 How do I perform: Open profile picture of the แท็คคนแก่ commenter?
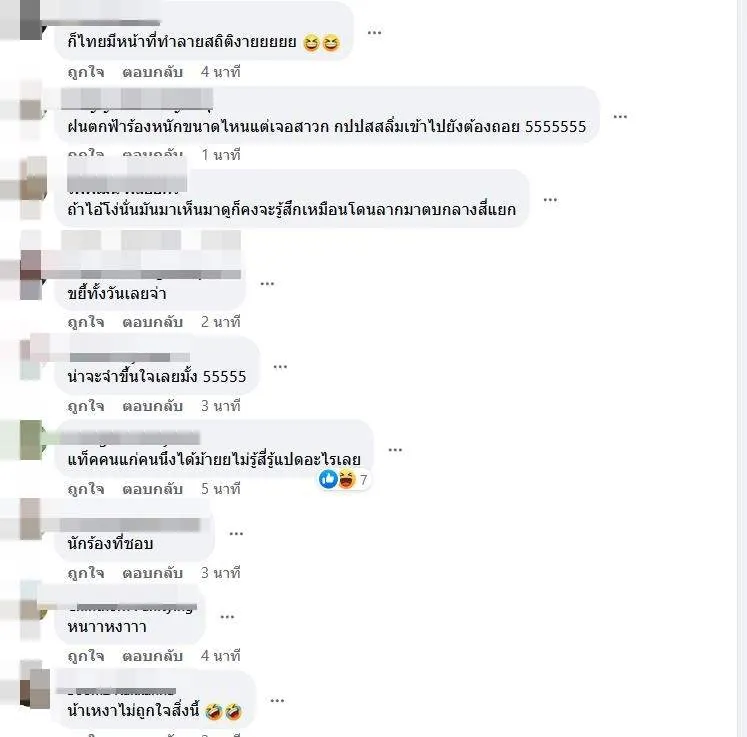(31, 440)
